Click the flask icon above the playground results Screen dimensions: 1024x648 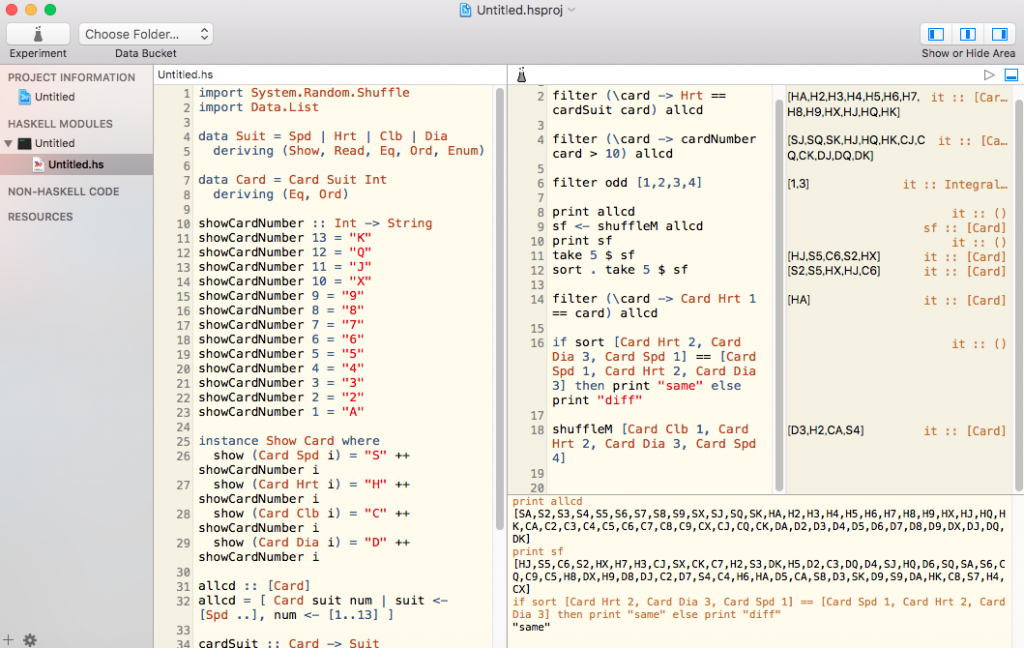(x=522, y=74)
